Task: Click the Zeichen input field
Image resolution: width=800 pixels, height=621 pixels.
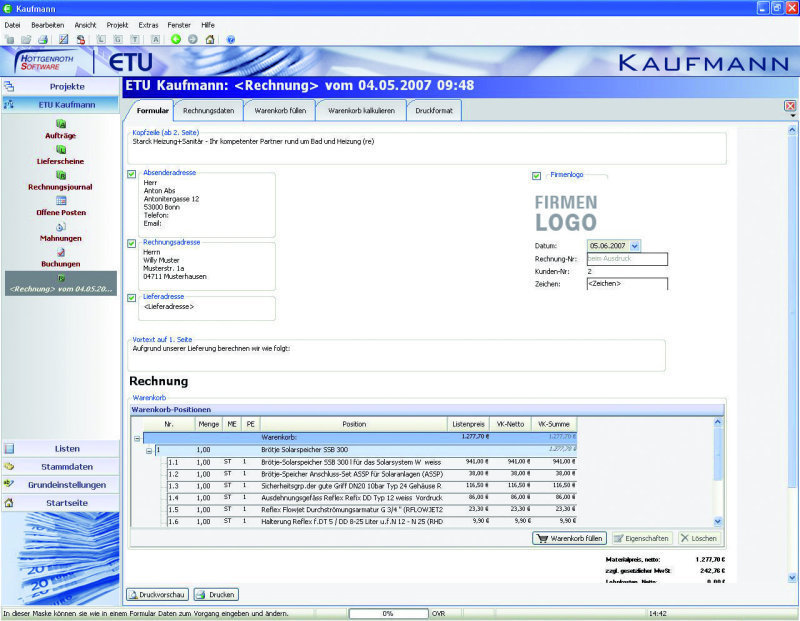Action: coord(627,284)
